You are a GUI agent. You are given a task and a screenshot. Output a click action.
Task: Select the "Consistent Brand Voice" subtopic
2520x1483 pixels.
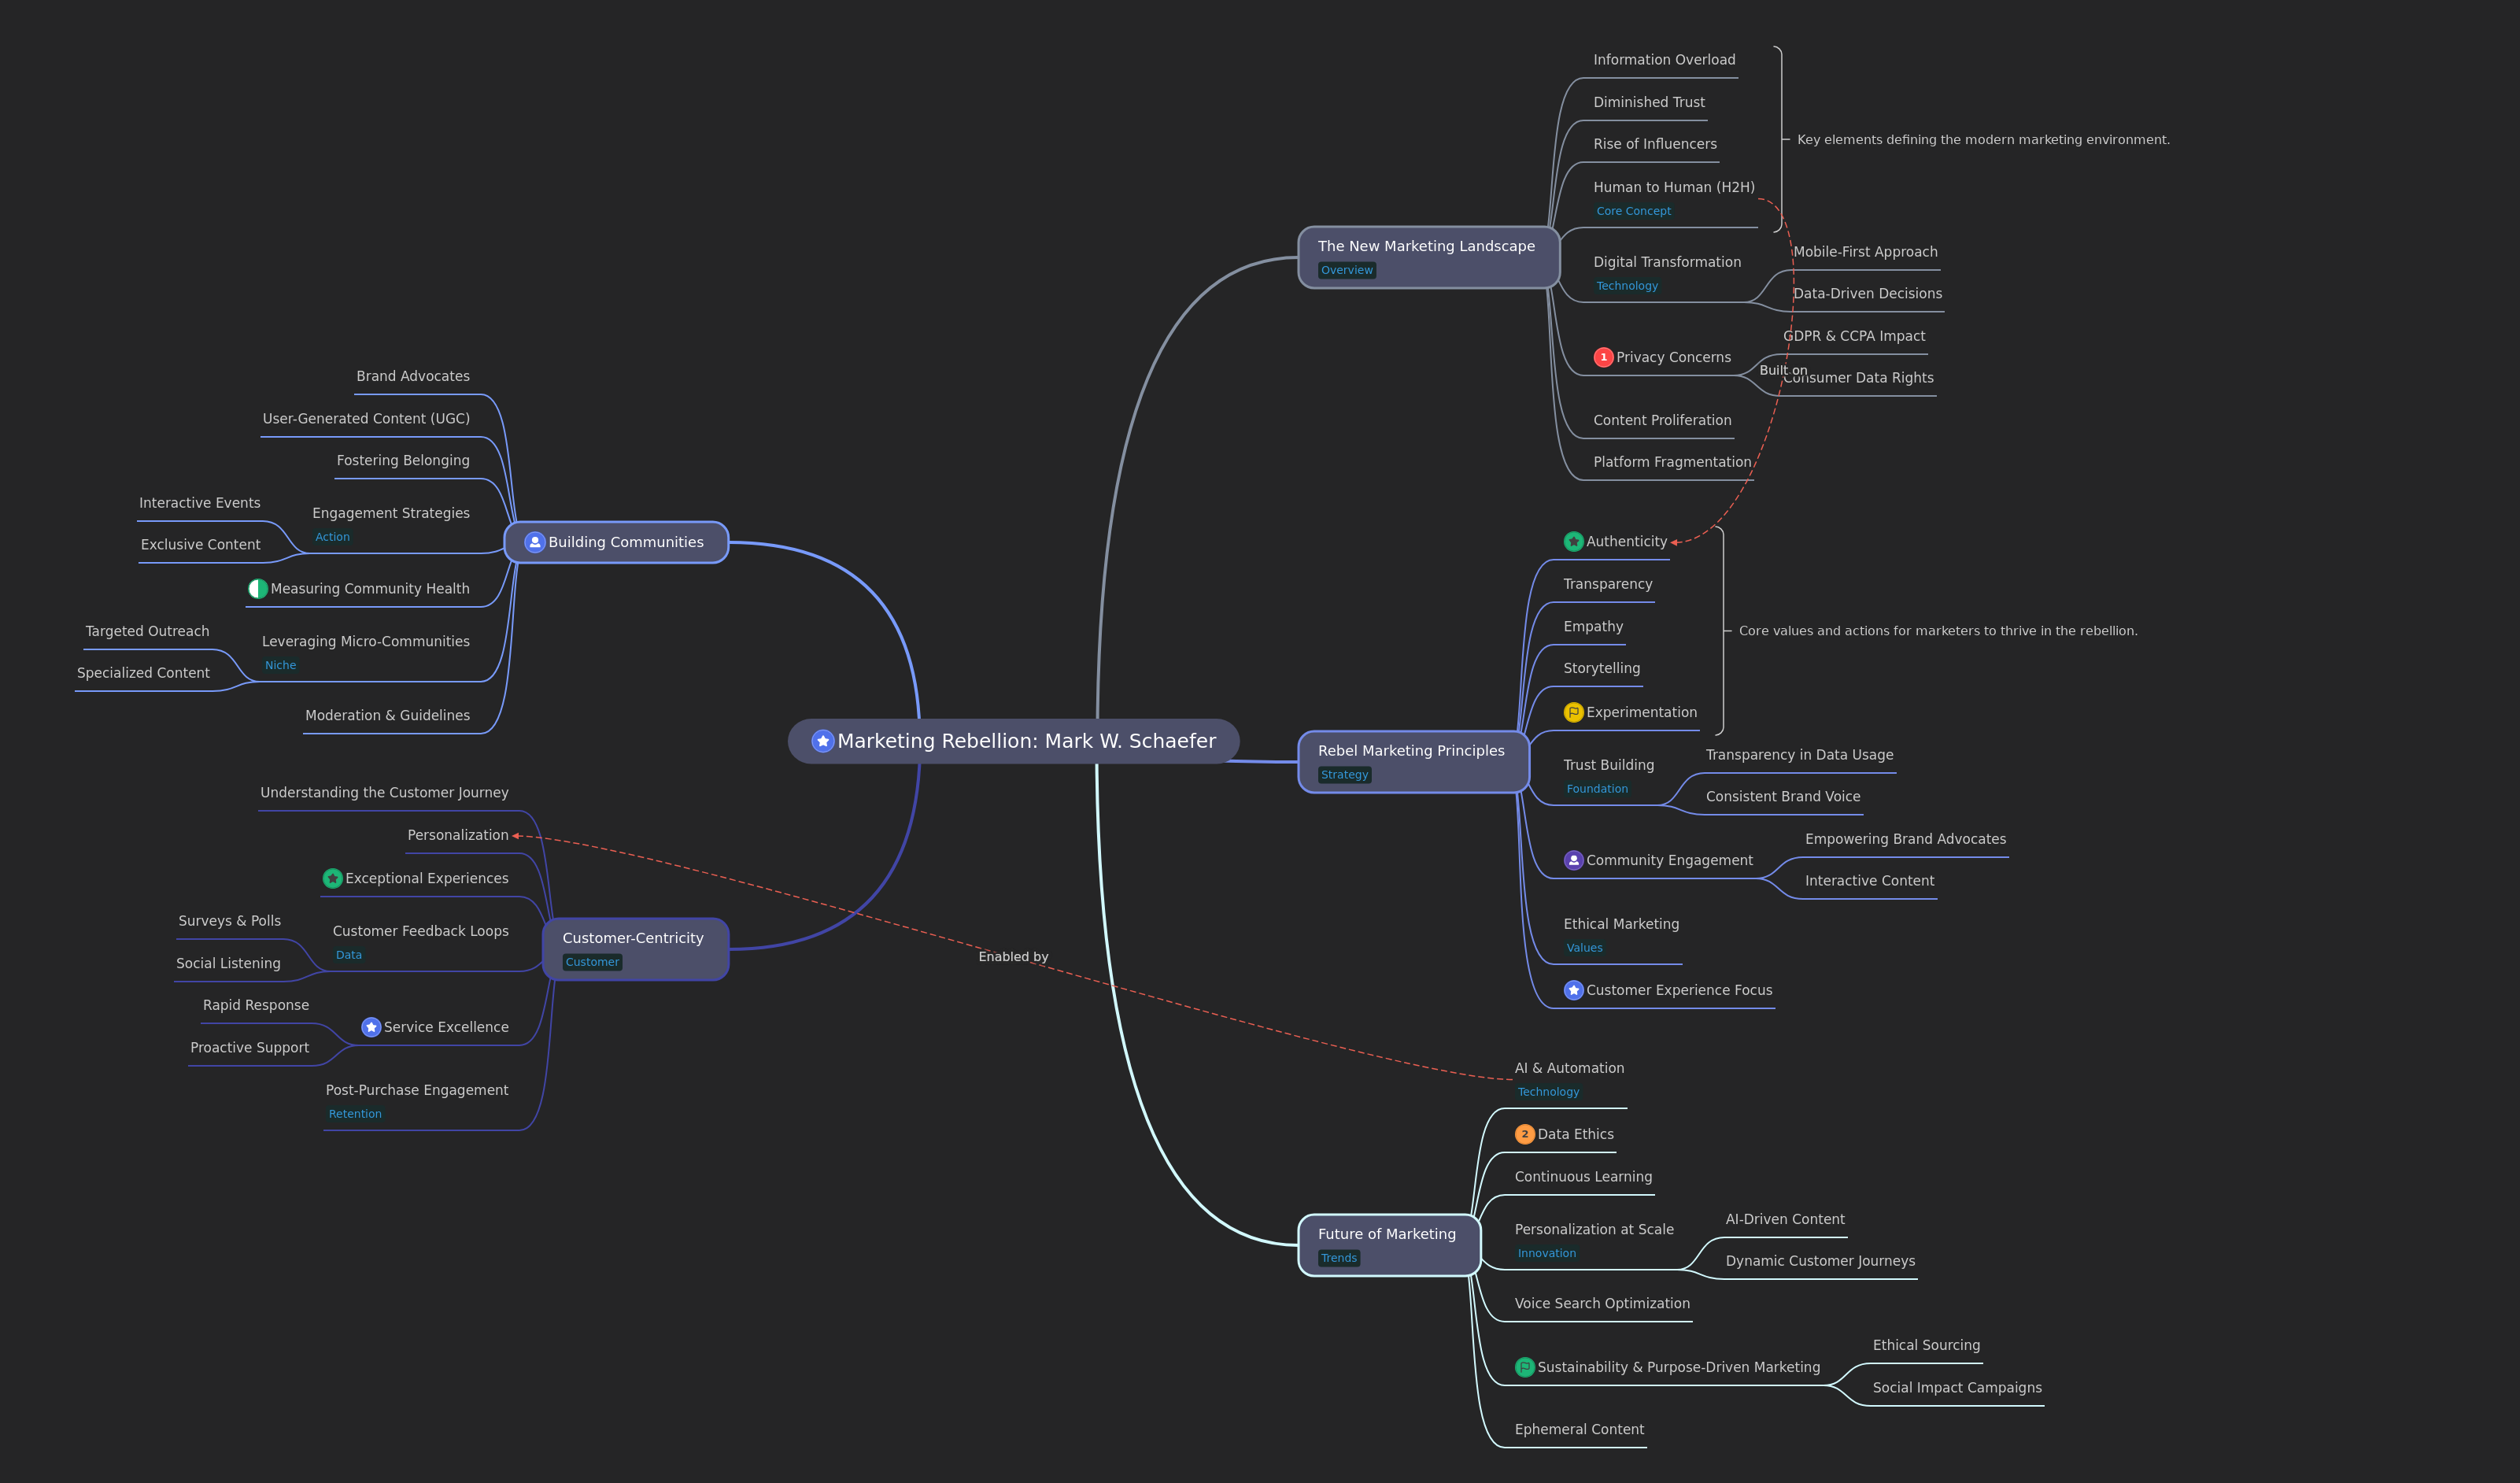1783,797
